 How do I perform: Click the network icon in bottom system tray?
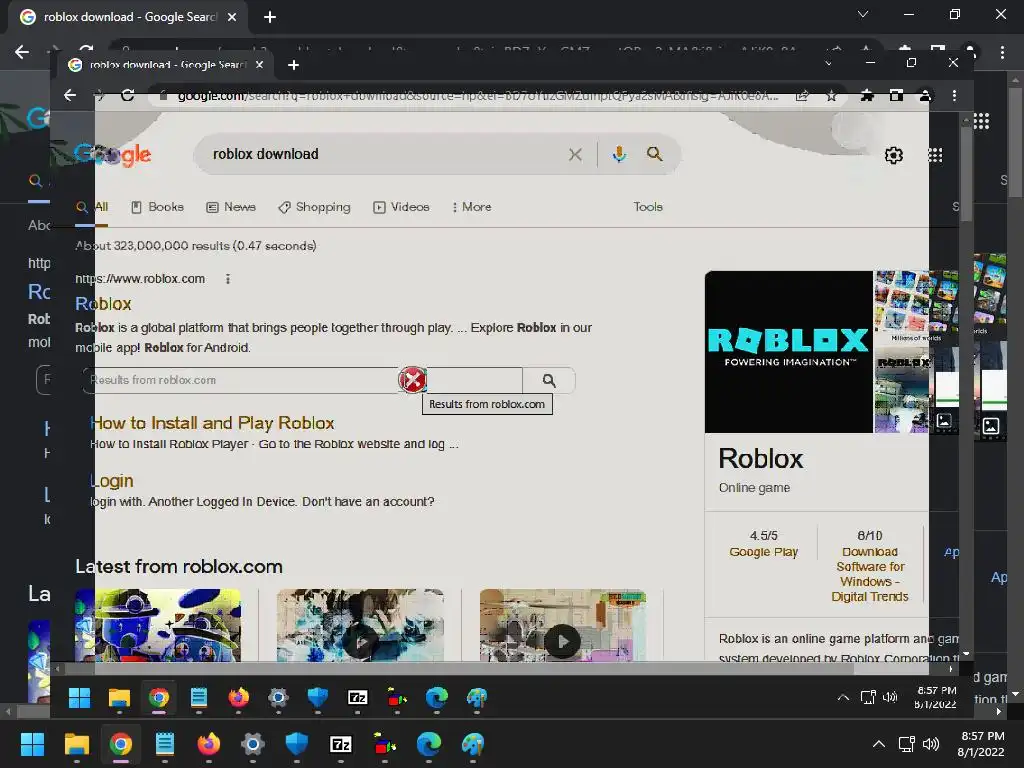pos(906,744)
